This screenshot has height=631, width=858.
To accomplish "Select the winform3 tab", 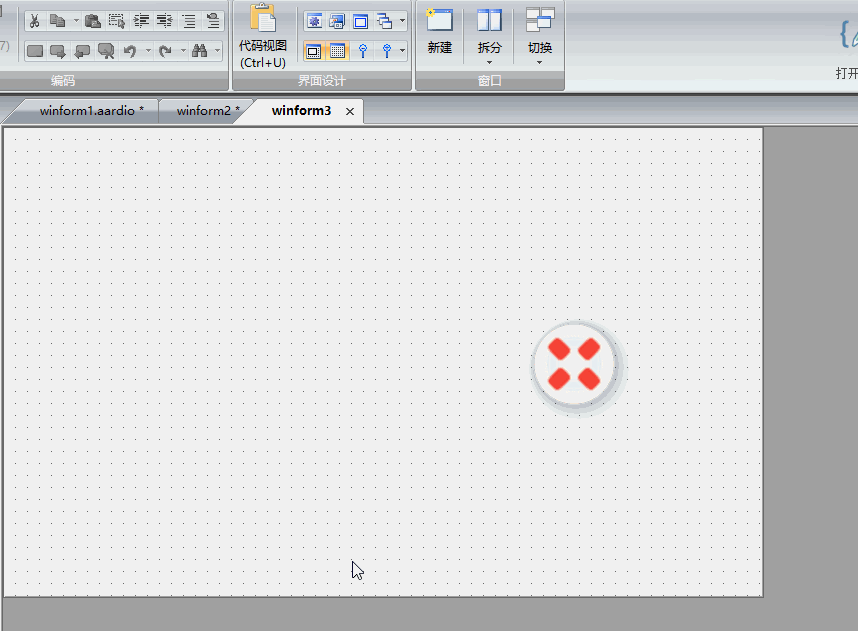I will tap(301, 111).
